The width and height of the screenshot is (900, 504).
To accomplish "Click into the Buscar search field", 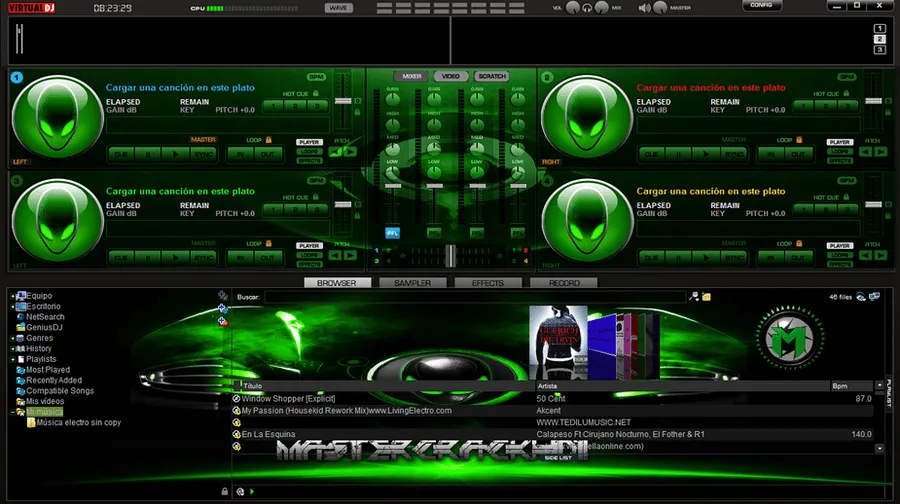I will coord(475,297).
